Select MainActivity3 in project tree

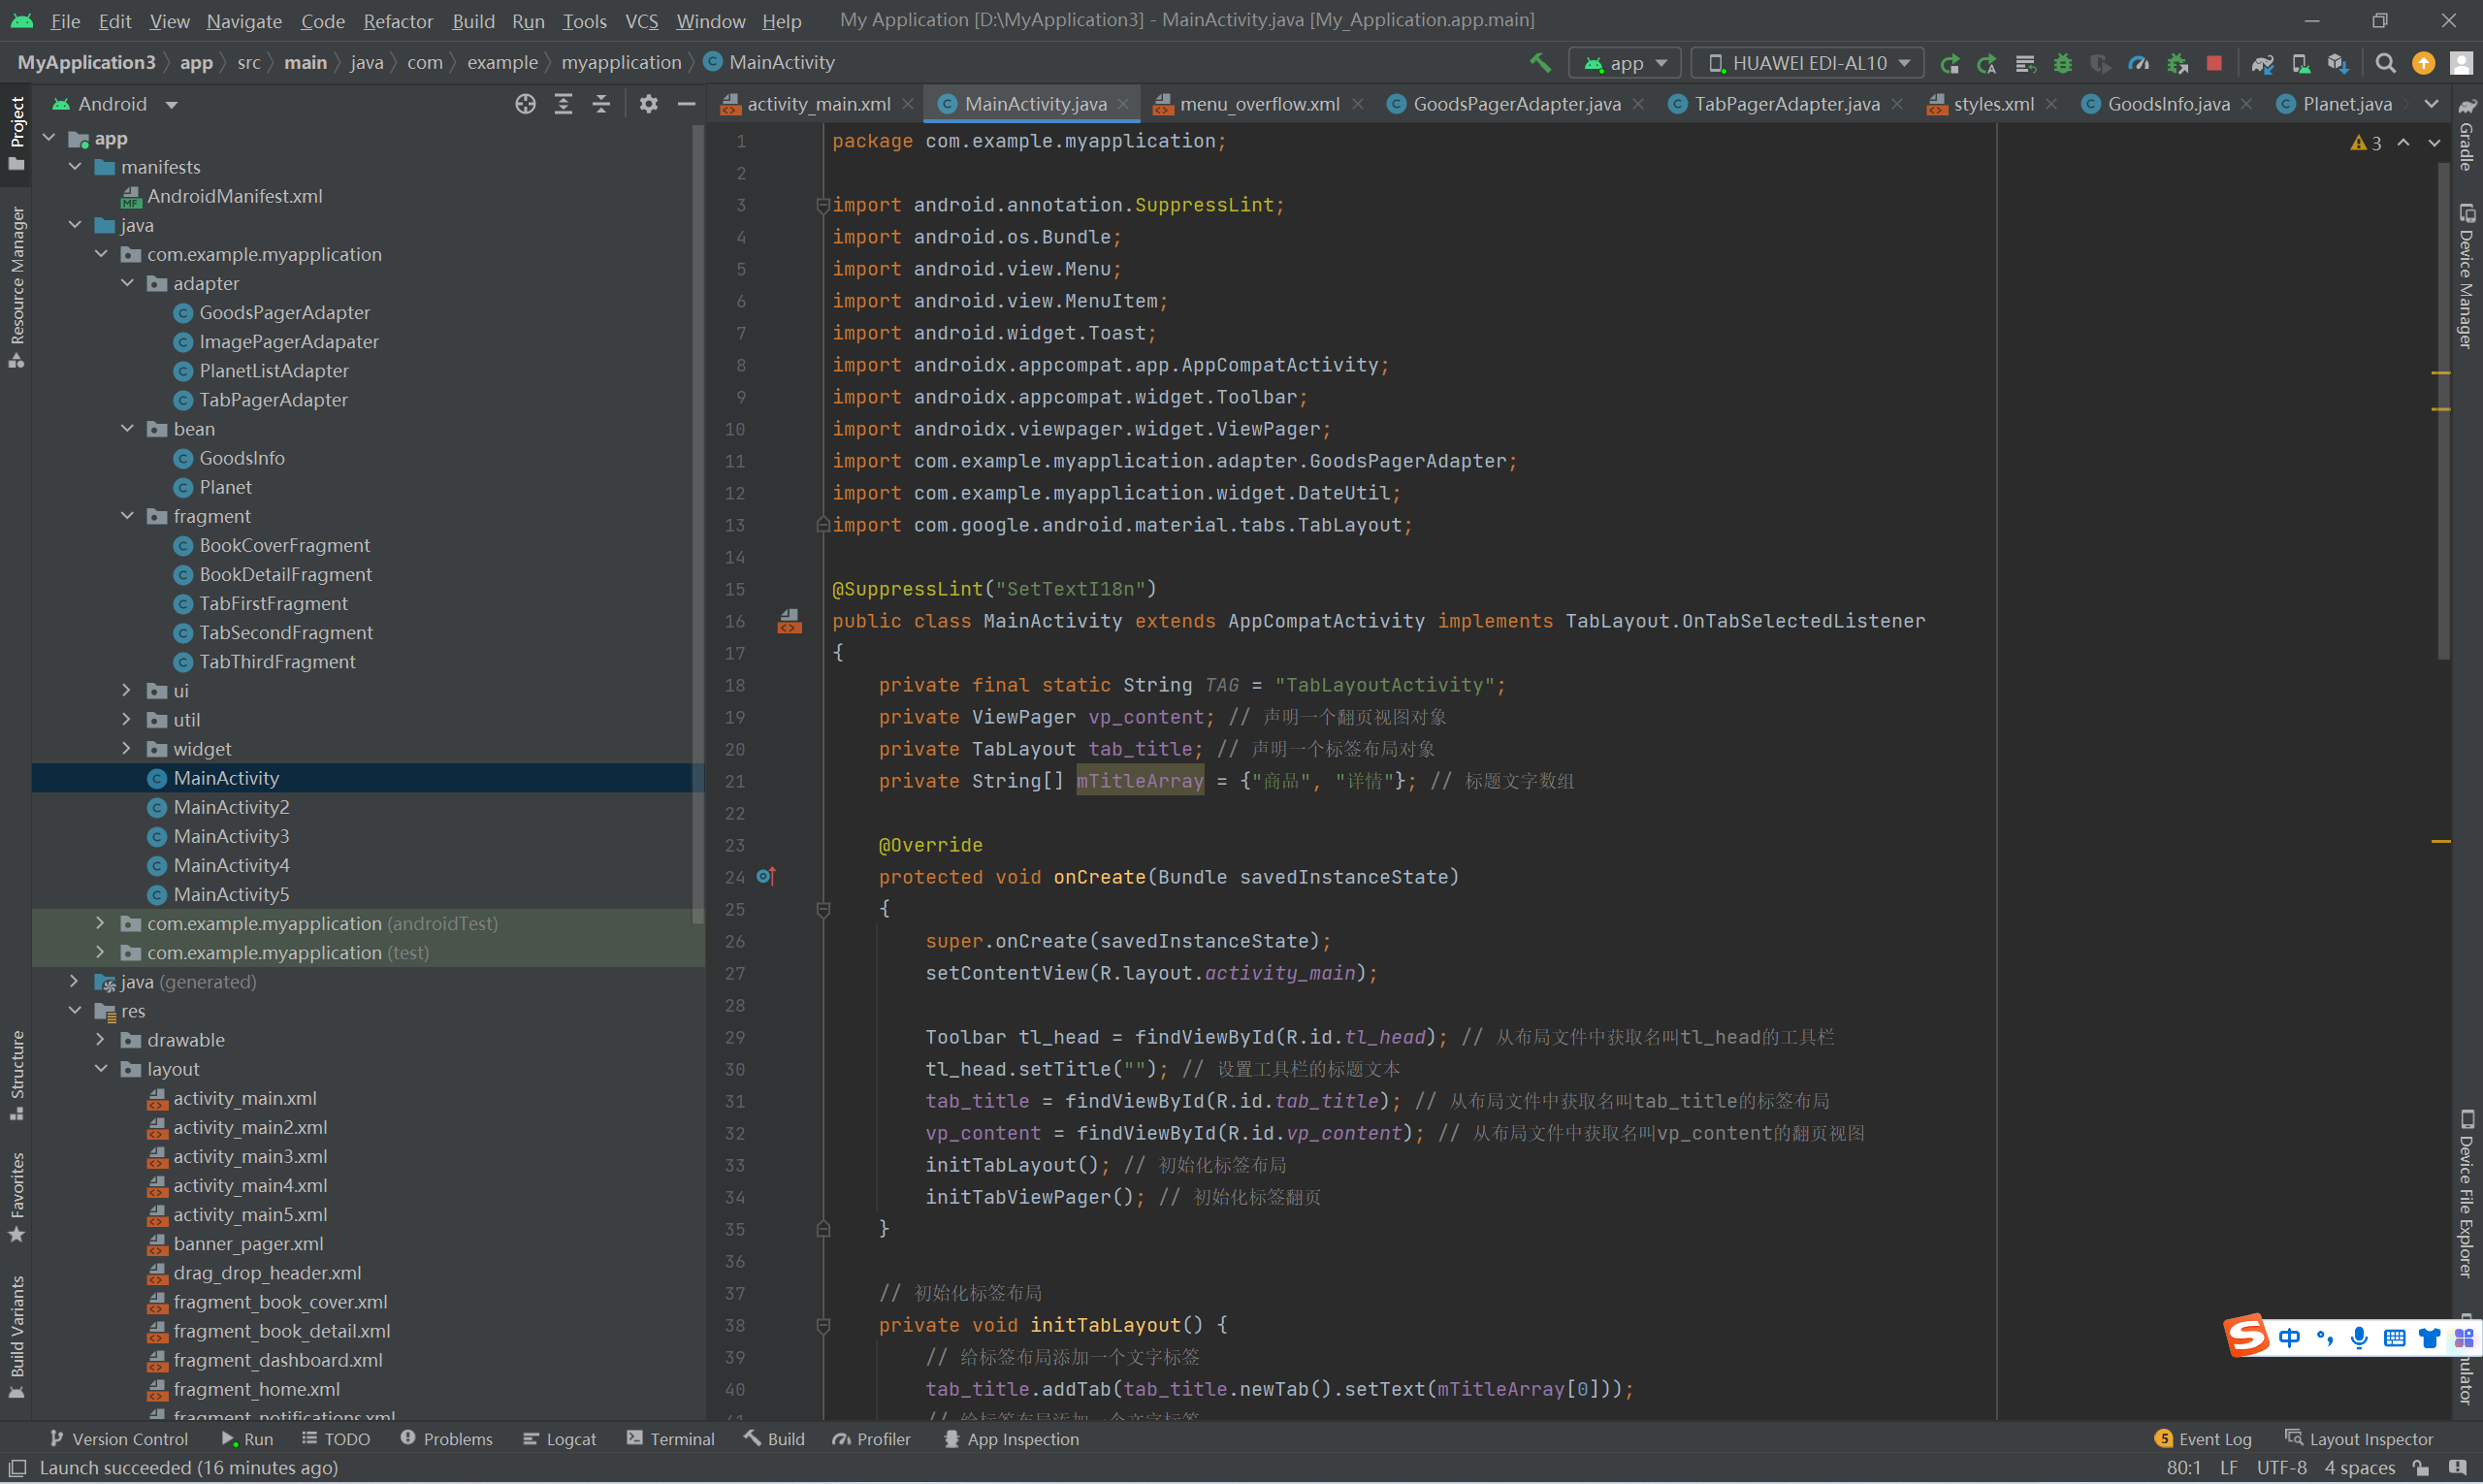(231, 836)
